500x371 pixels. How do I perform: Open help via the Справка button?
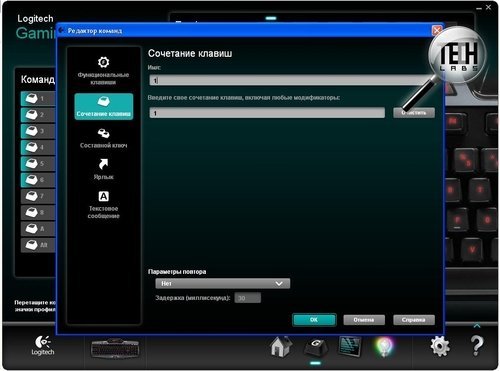click(414, 320)
